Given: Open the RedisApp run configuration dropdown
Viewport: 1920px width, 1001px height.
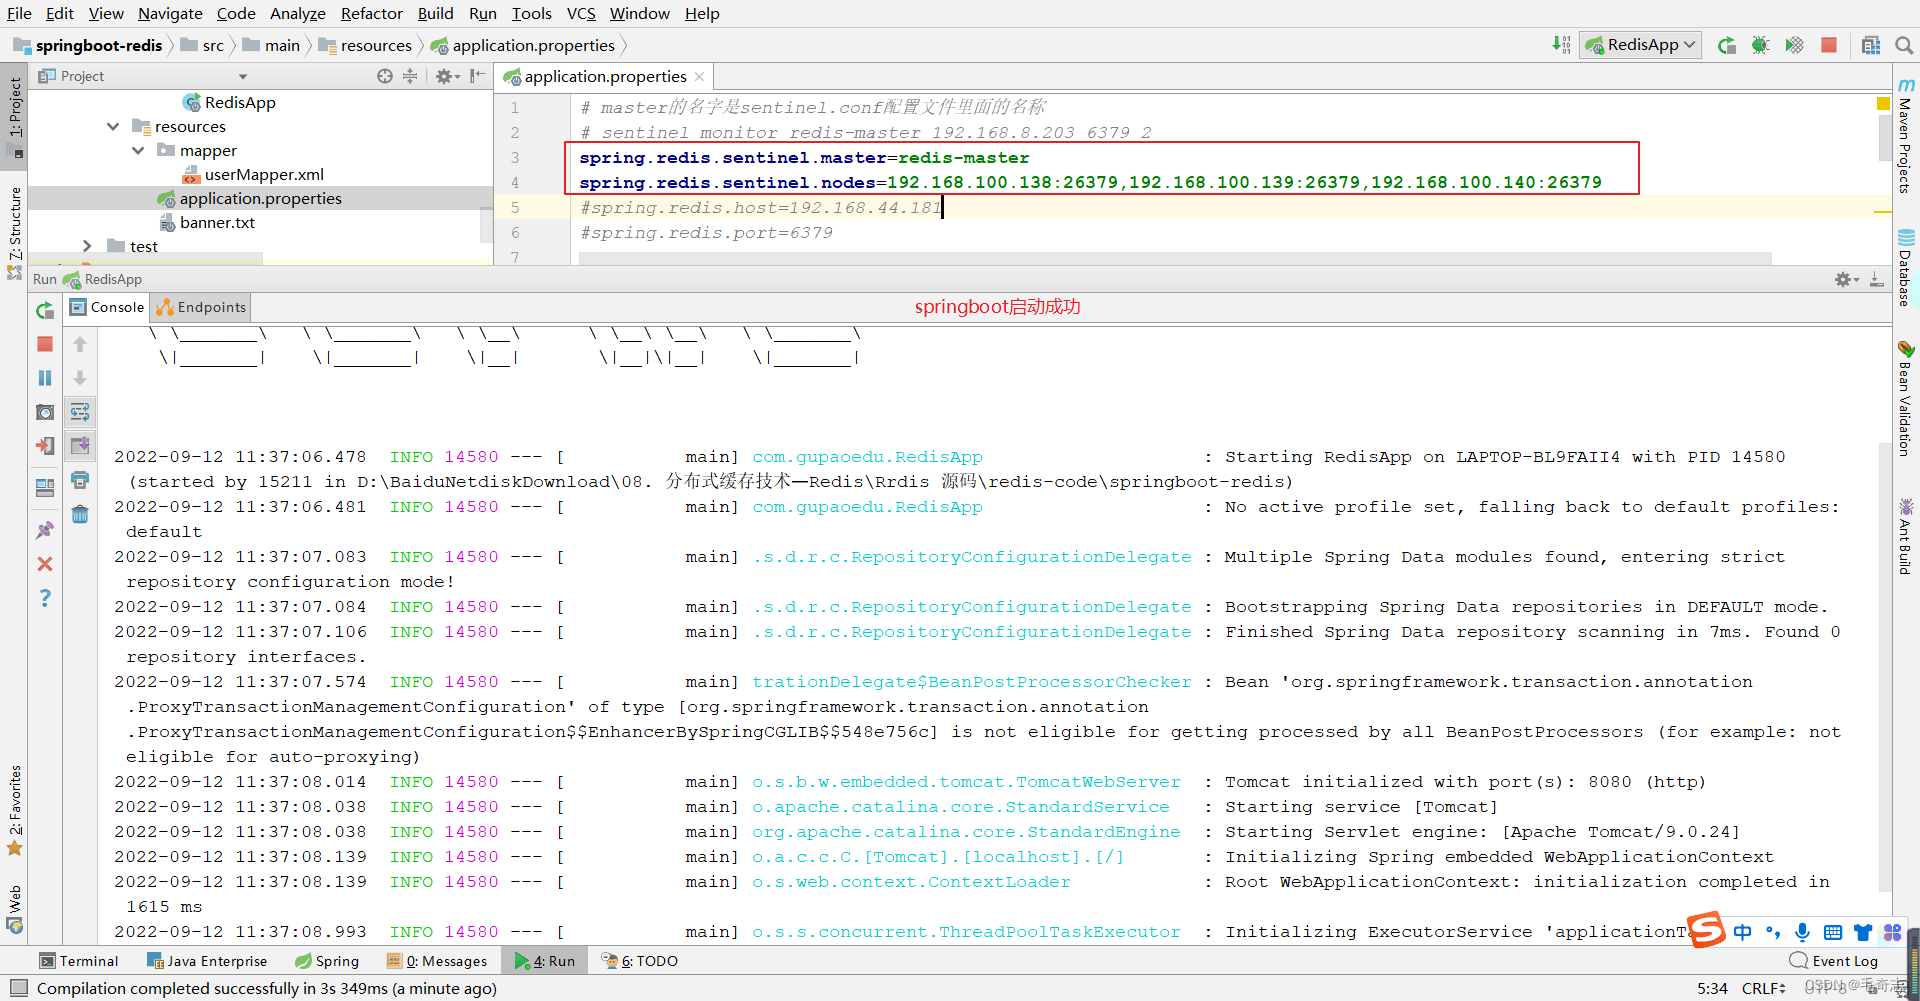Looking at the screenshot, I should coord(1640,45).
